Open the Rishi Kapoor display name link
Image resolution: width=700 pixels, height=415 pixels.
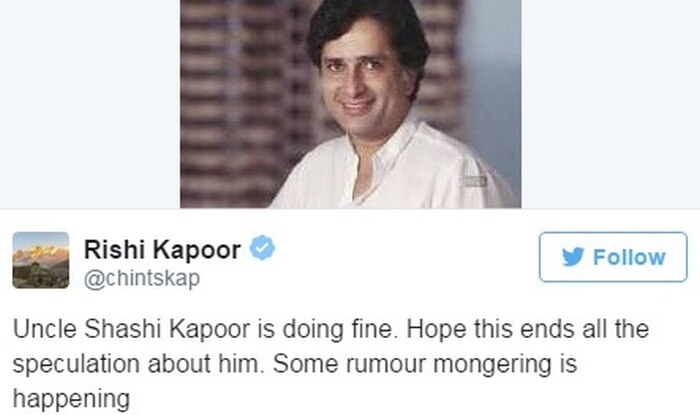pyautogui.click(x=162, y=249)
